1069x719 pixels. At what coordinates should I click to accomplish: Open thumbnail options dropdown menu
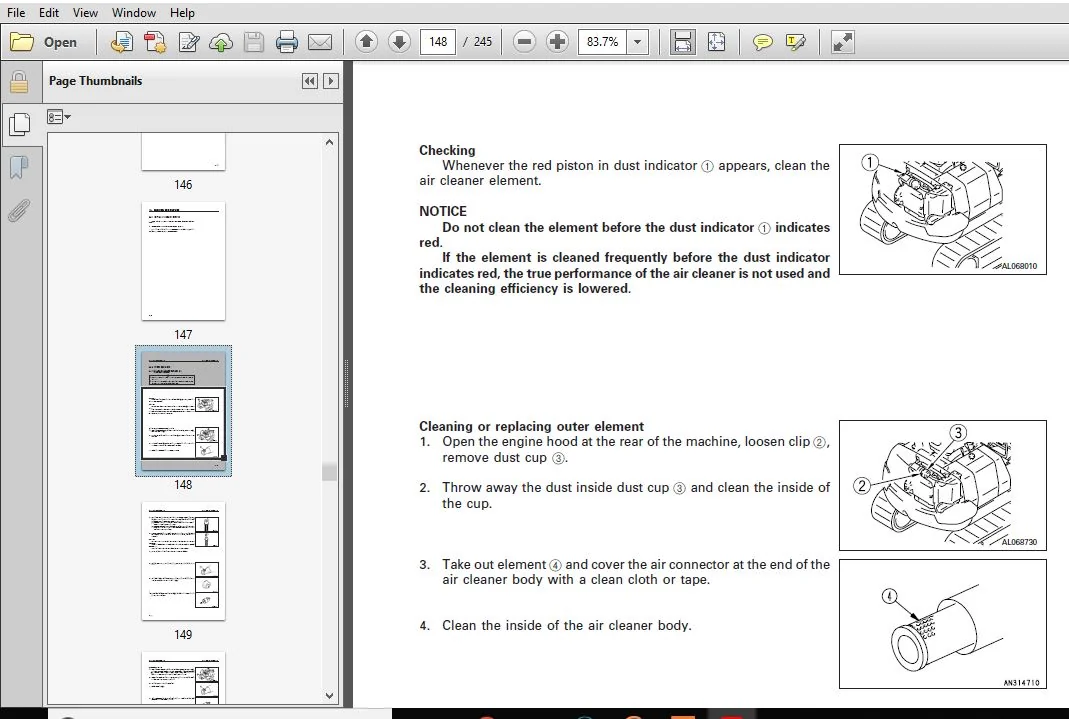59,117
